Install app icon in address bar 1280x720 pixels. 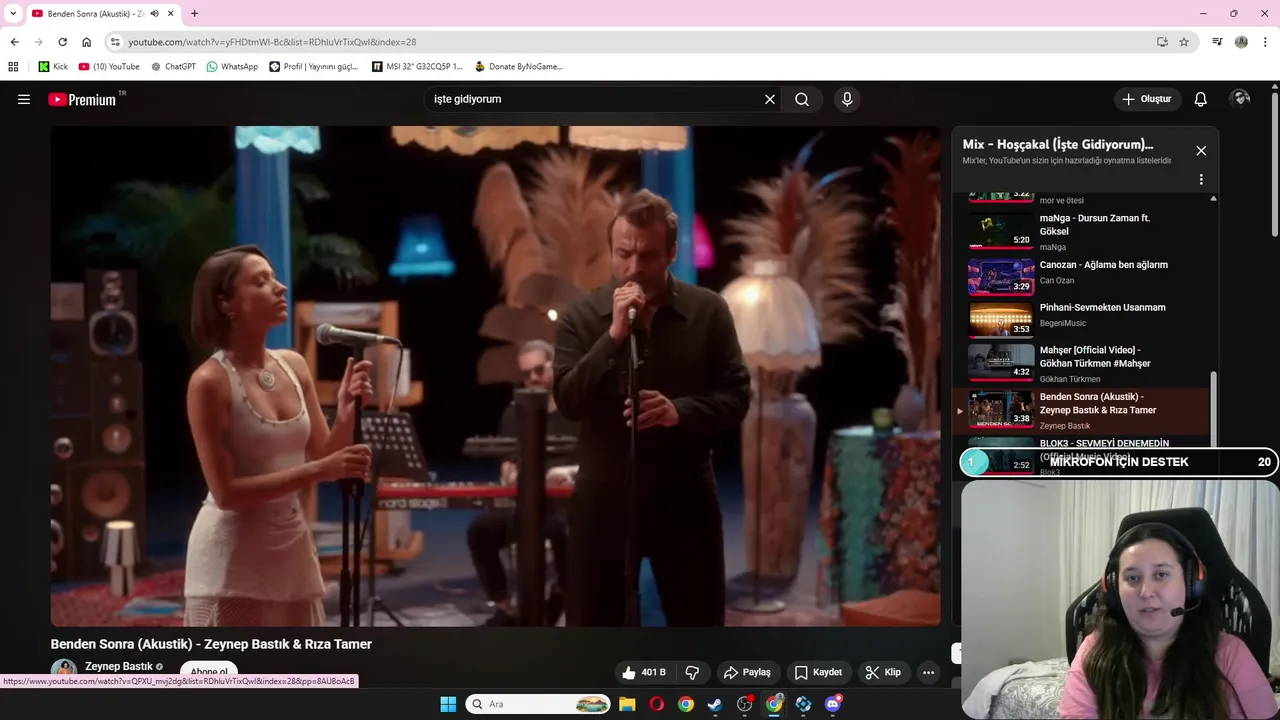(x=1162, y=42)
